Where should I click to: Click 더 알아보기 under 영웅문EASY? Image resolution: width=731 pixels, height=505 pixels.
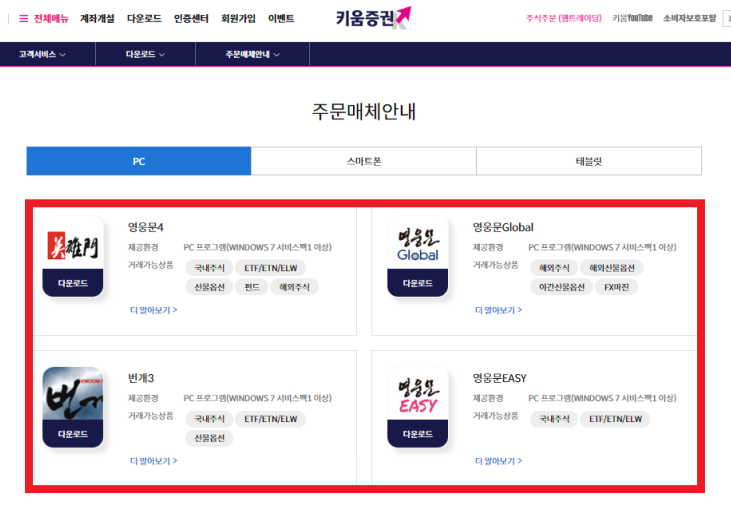498,461
